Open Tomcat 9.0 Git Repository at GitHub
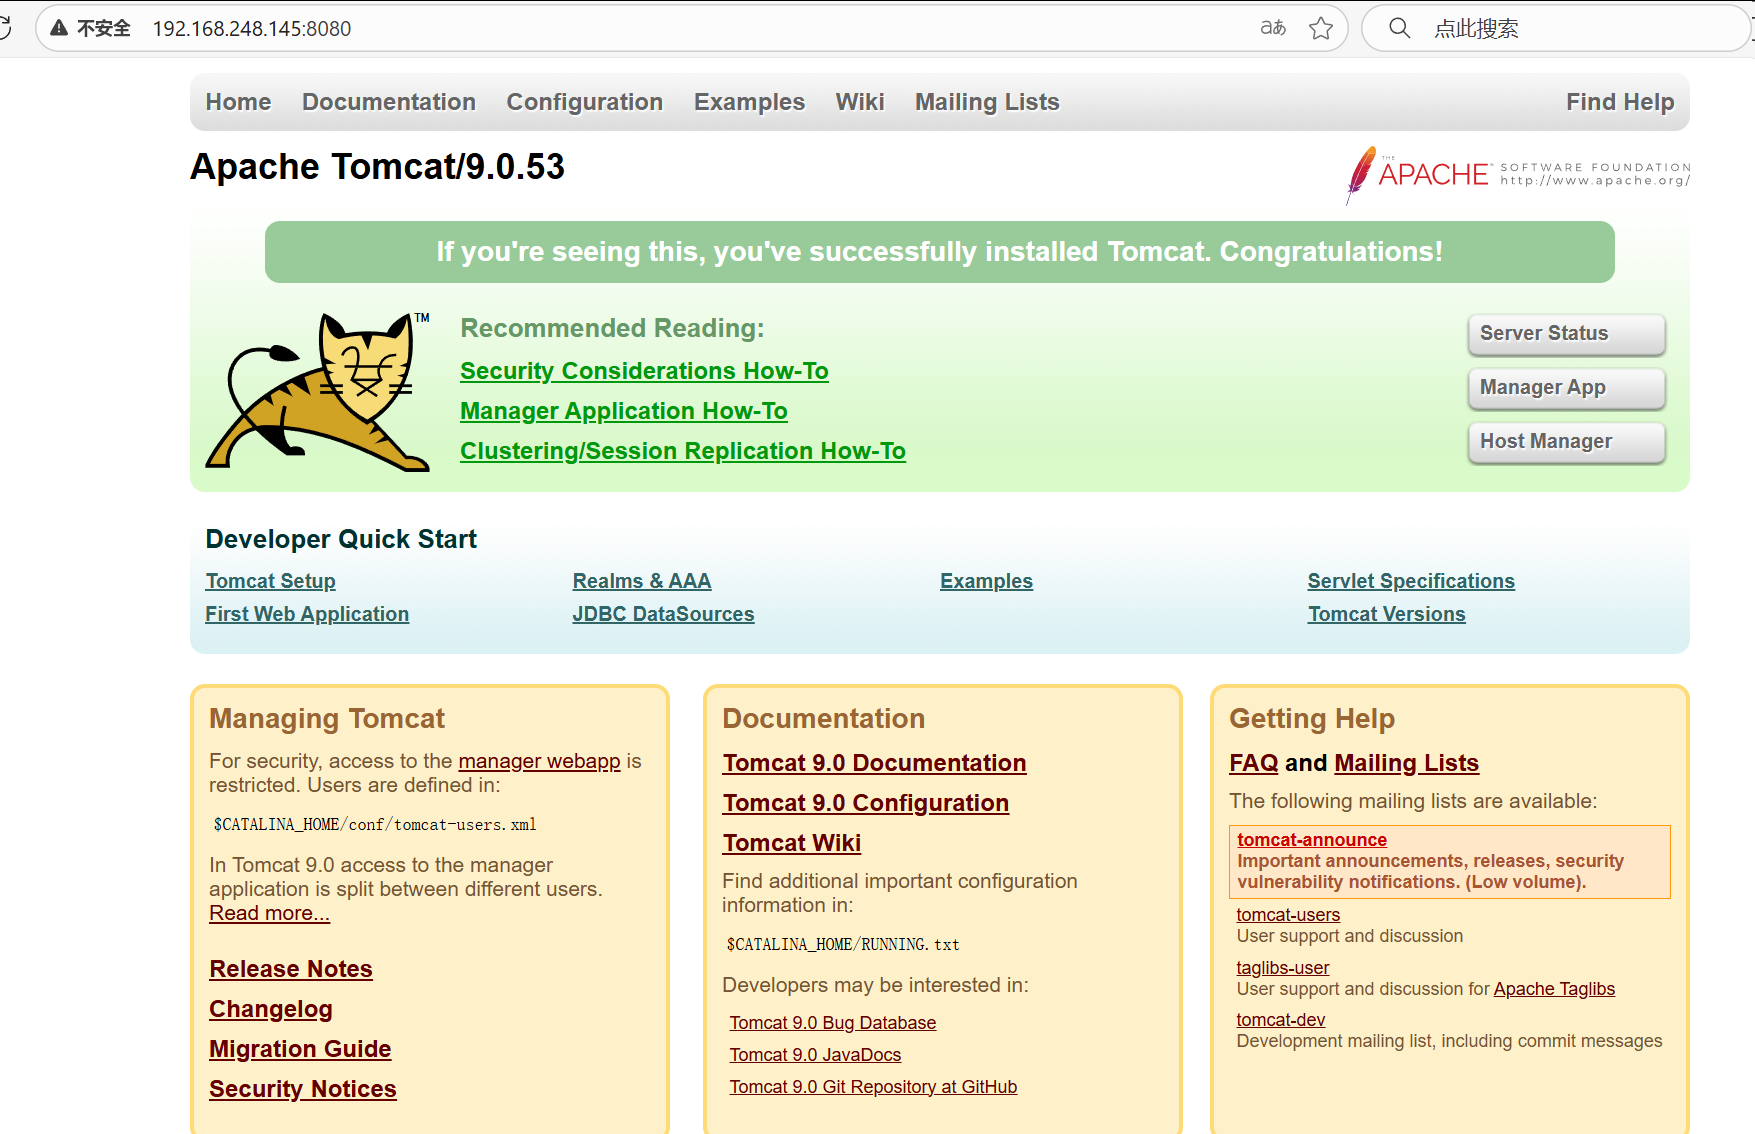 [873, 1087]
